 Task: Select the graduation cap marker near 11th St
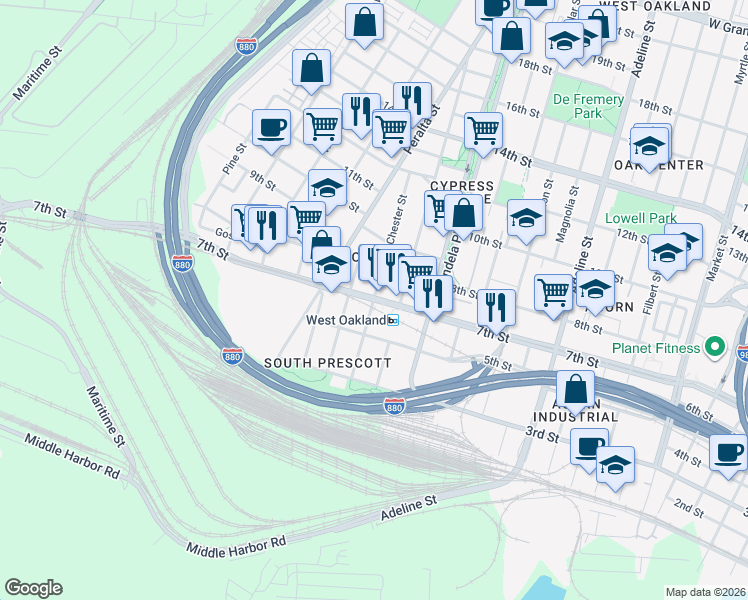tap(327, 190)
